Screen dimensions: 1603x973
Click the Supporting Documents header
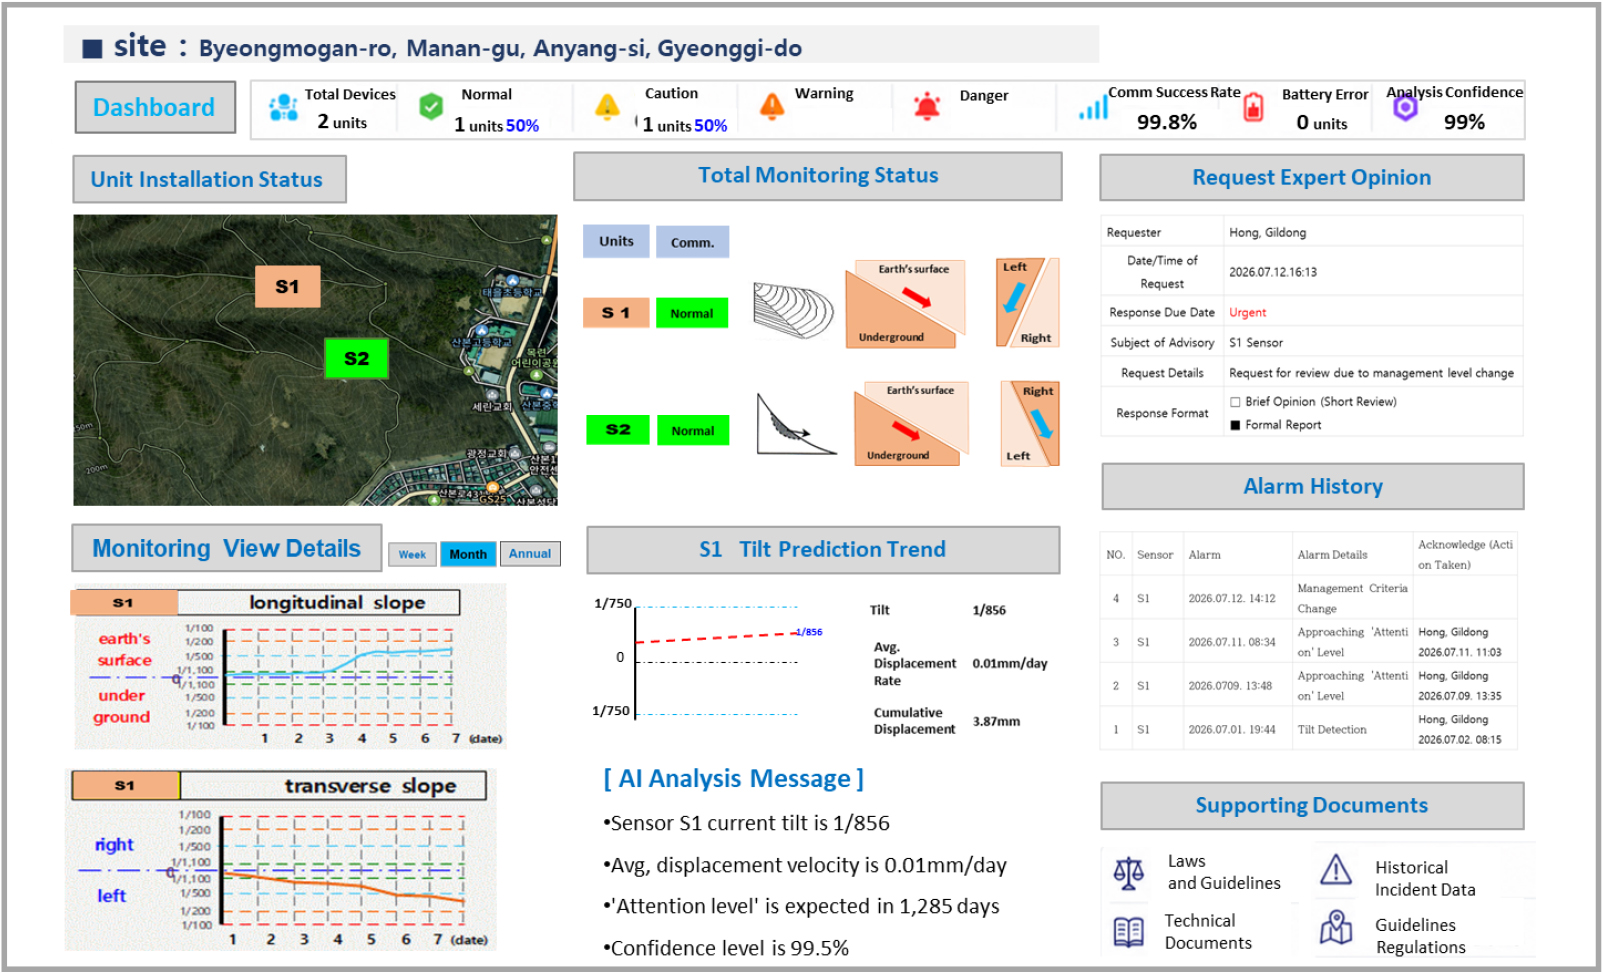pos(1312,806)
